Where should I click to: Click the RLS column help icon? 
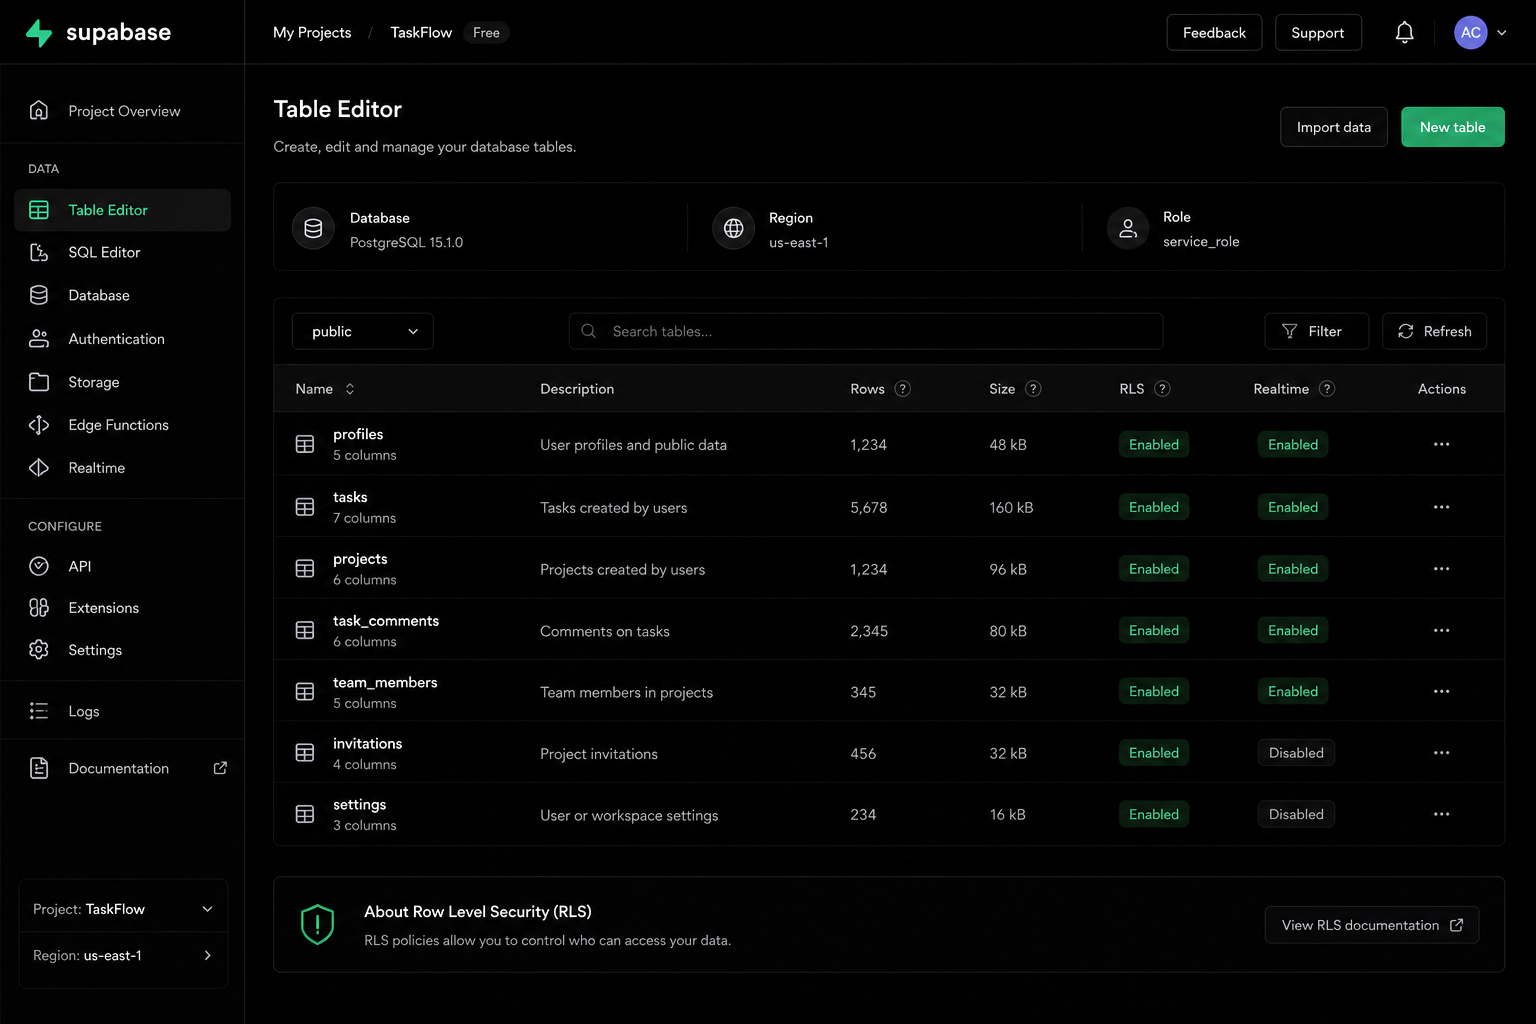pos(1162,389)
